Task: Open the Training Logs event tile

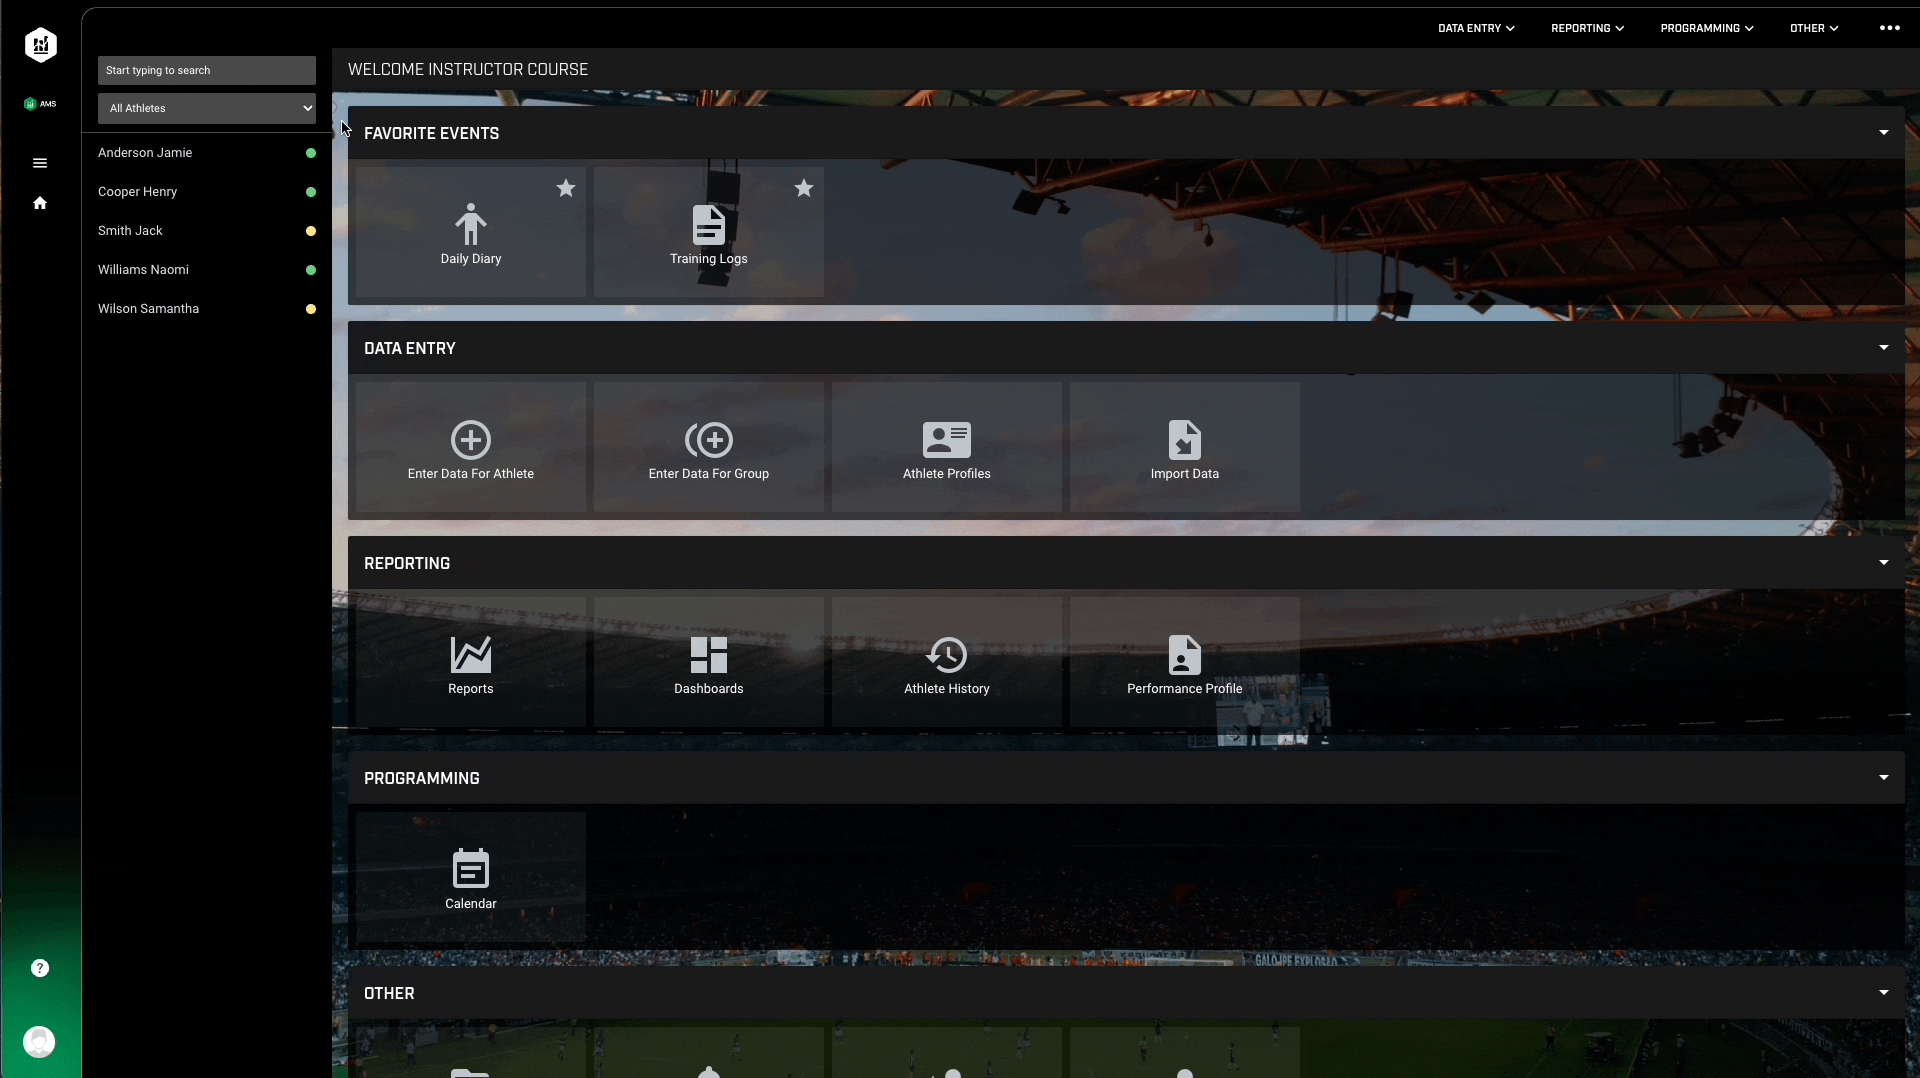Action: [x=708, y=233]
